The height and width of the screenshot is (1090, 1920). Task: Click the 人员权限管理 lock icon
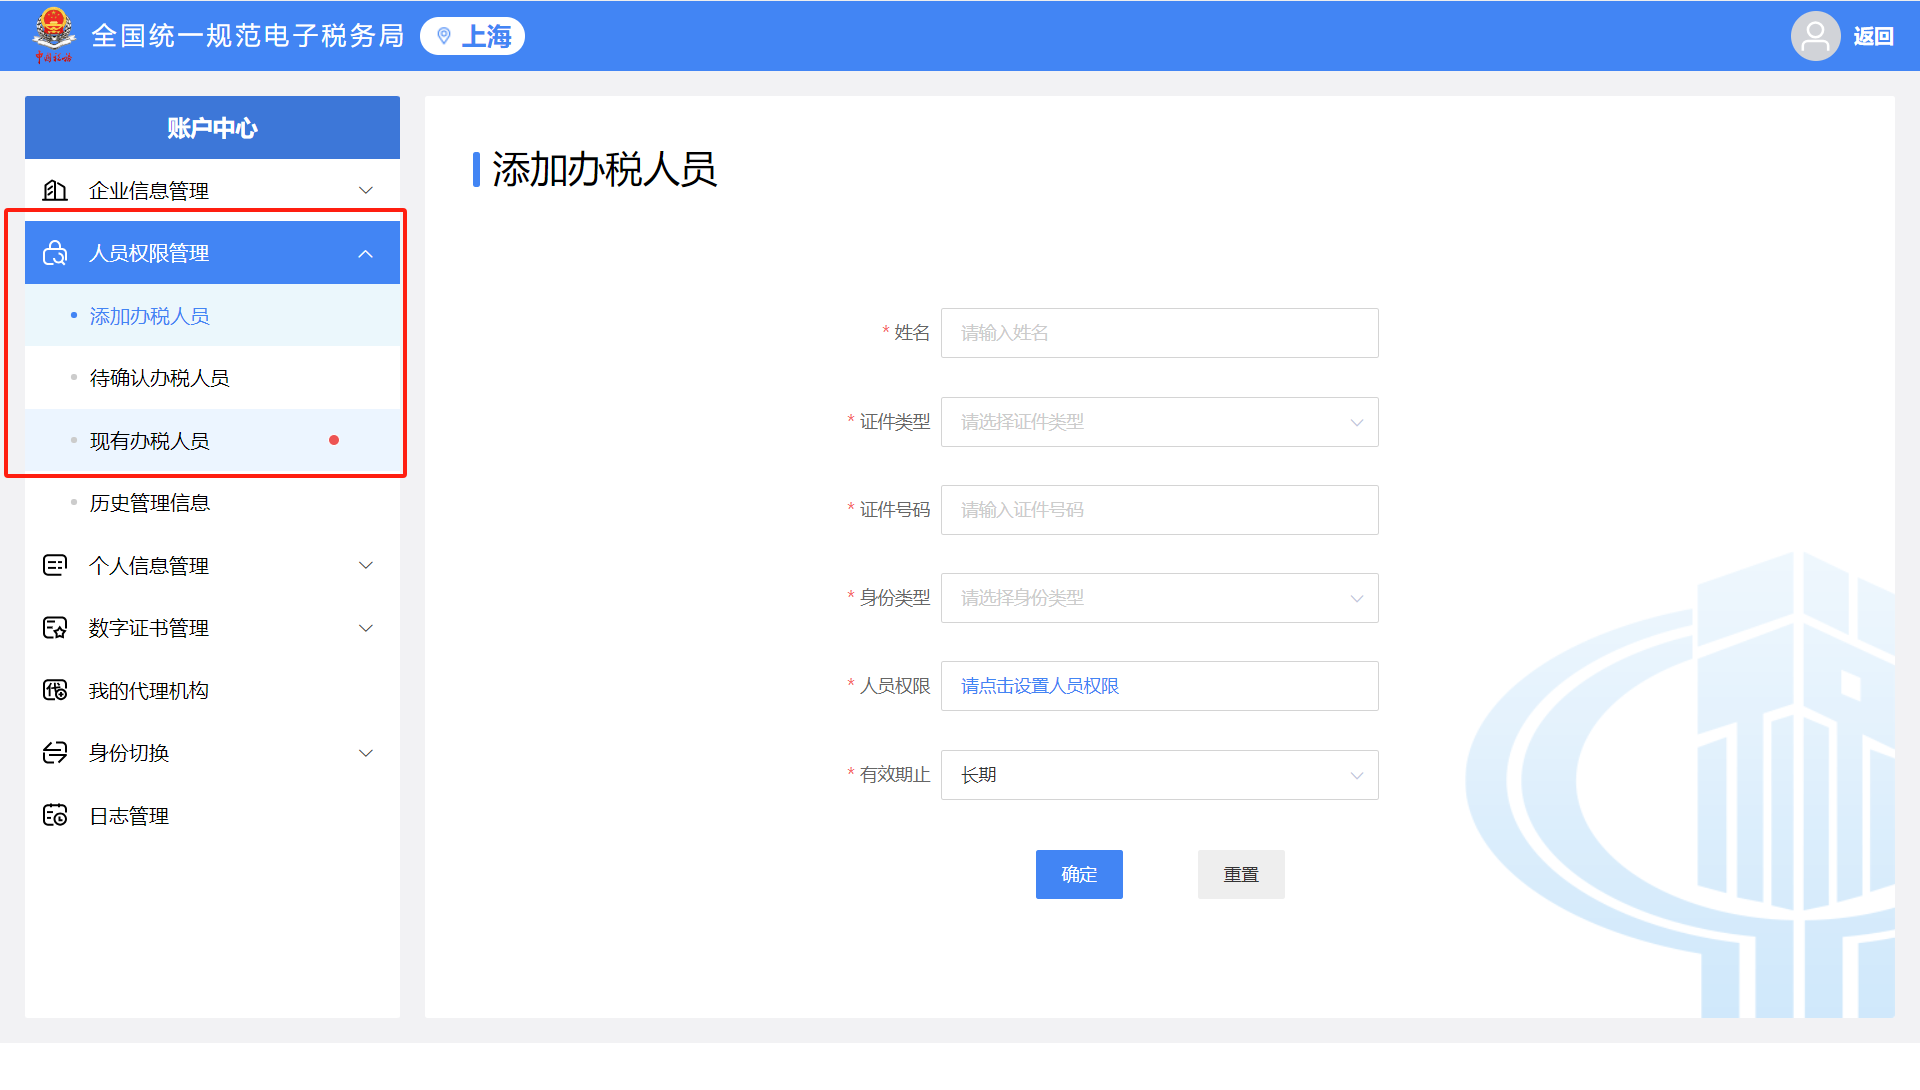tap(55, 253)
